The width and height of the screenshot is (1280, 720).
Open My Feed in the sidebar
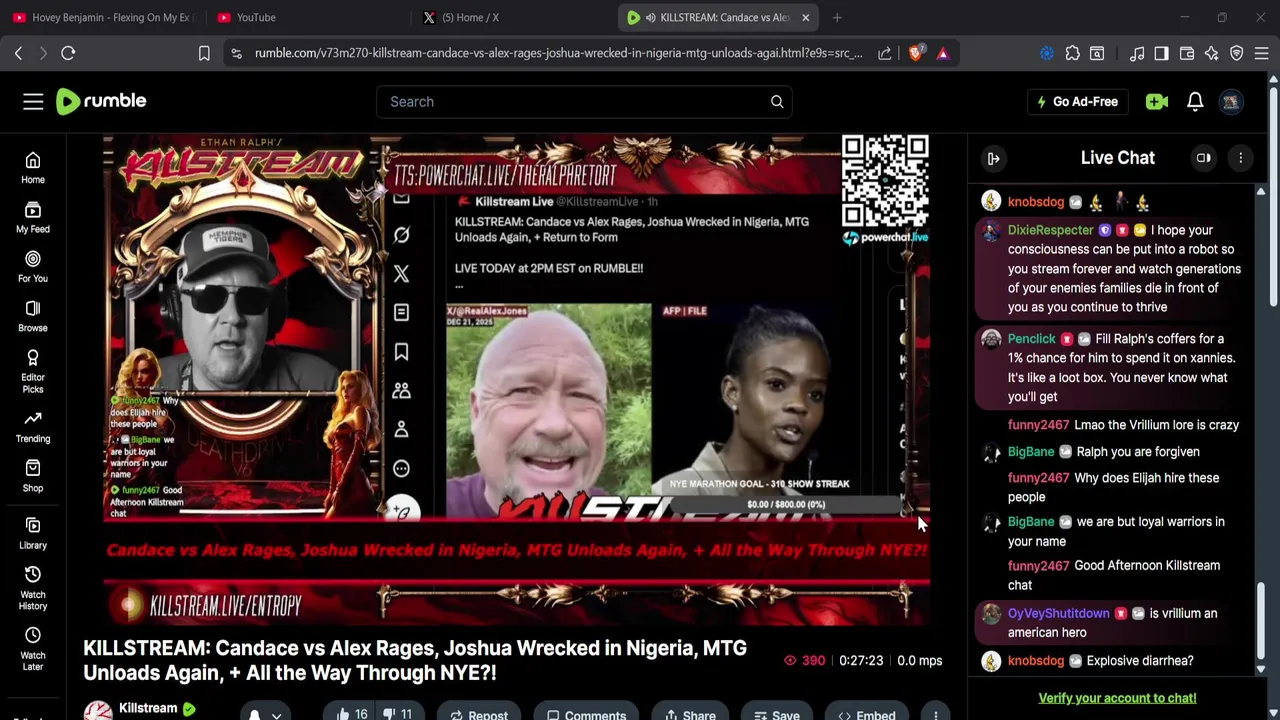(x=33, y=217)
